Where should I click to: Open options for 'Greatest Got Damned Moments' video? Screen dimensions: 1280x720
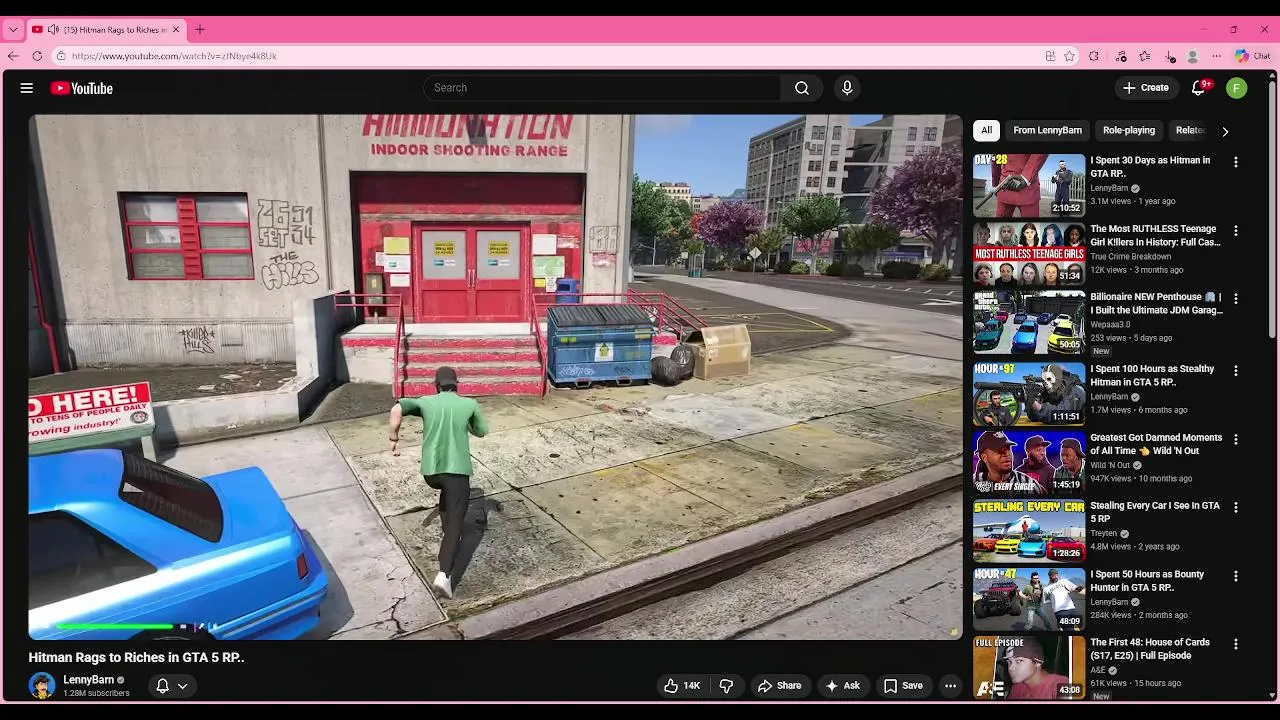click(x=1236, y=439)
